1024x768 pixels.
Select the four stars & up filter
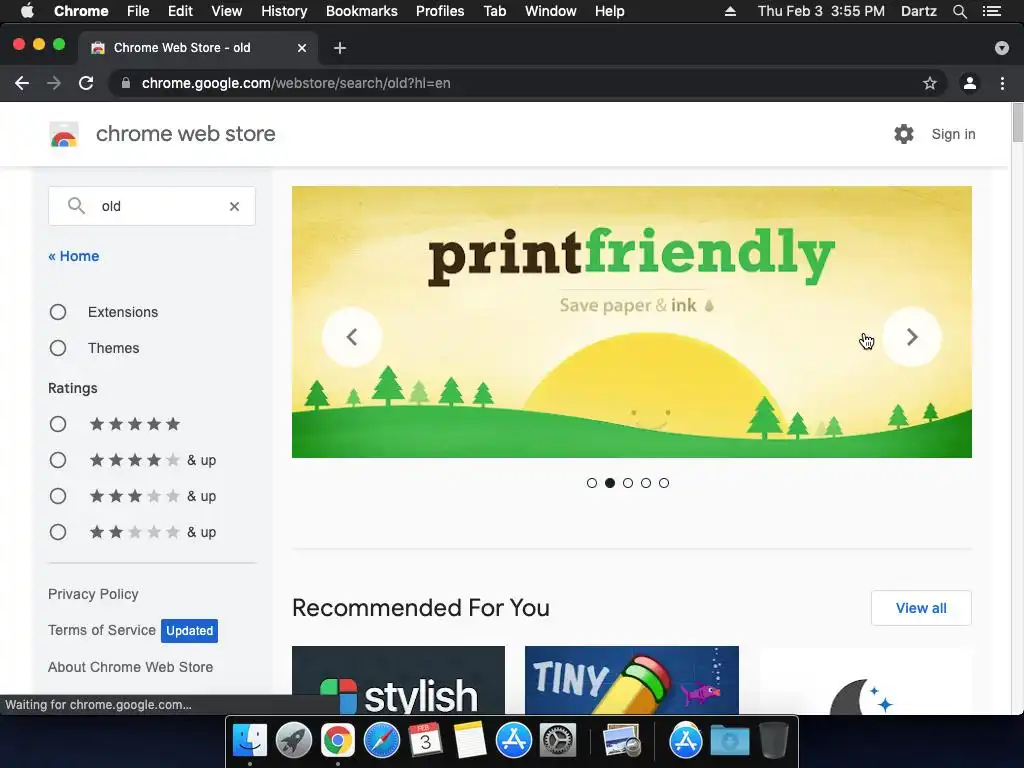(58, 460)
